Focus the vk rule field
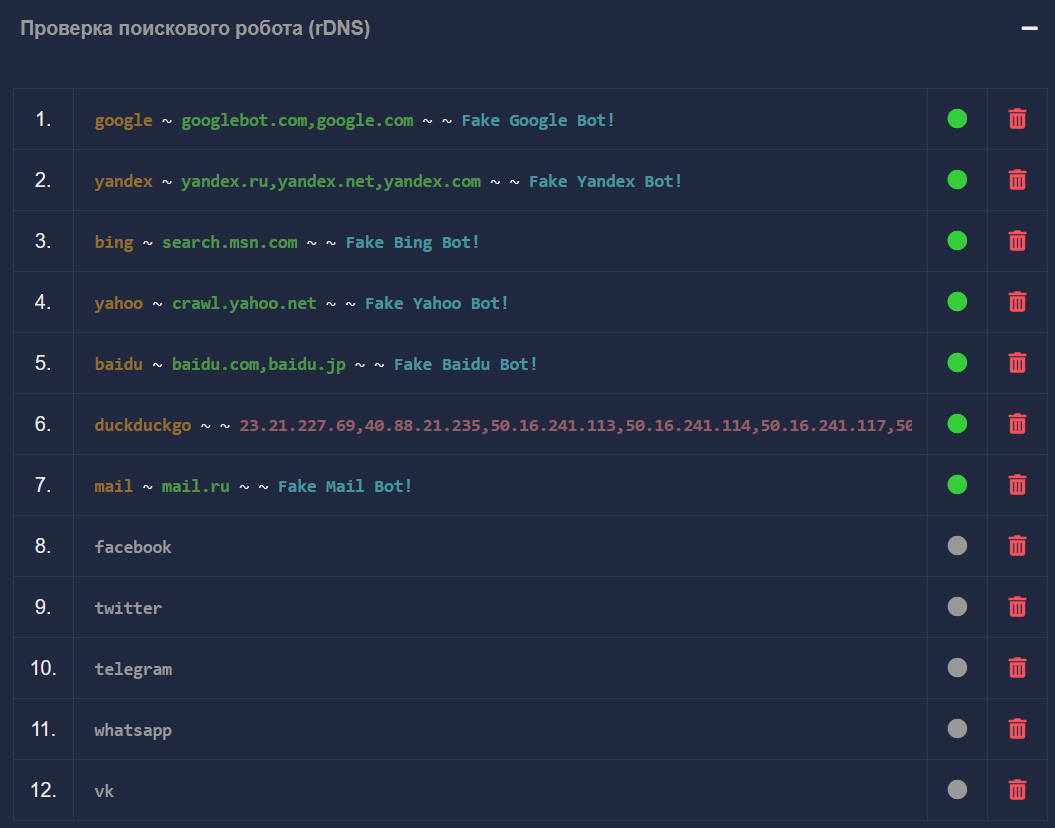 [500, 790]
